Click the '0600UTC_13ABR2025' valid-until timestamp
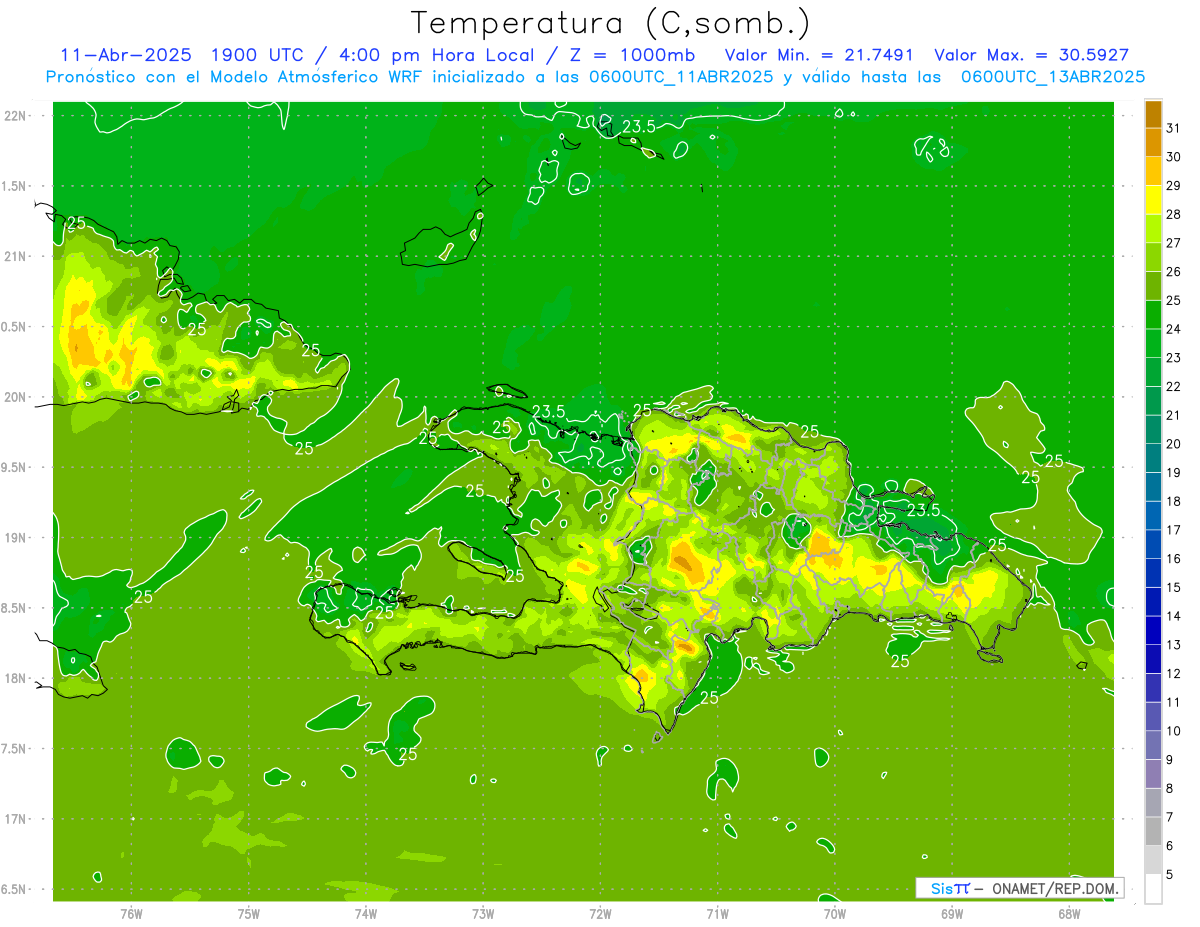Viewport: 1200px width, 927px height. coord(1053,77)
